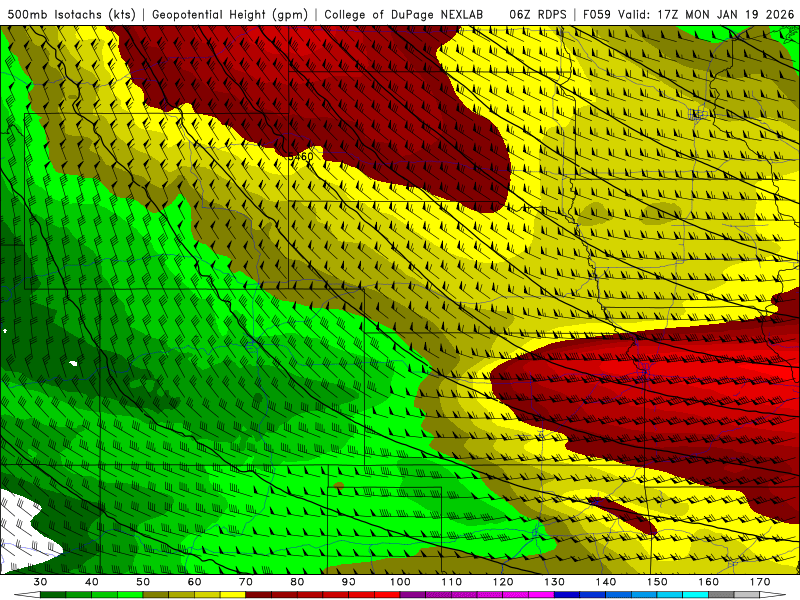Select the cyan swatch just below 160 kts
The width and height of the screenshot is (800, 600).
click(696, 595)
